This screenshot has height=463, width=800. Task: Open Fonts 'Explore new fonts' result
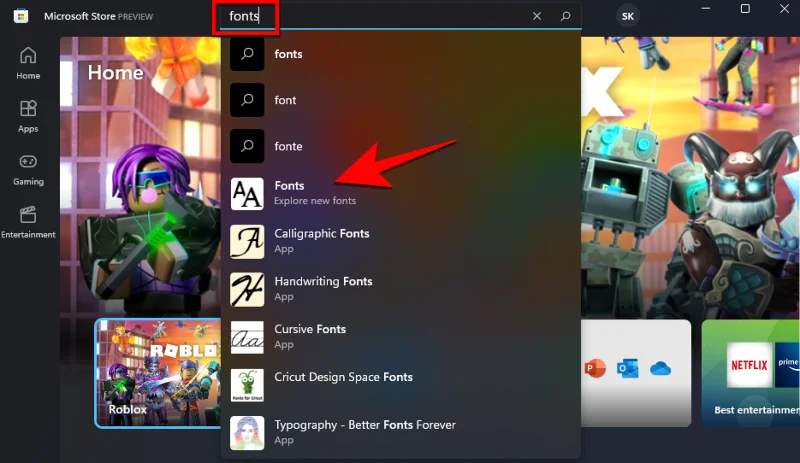pyautogui.click(x=401, y=193)
